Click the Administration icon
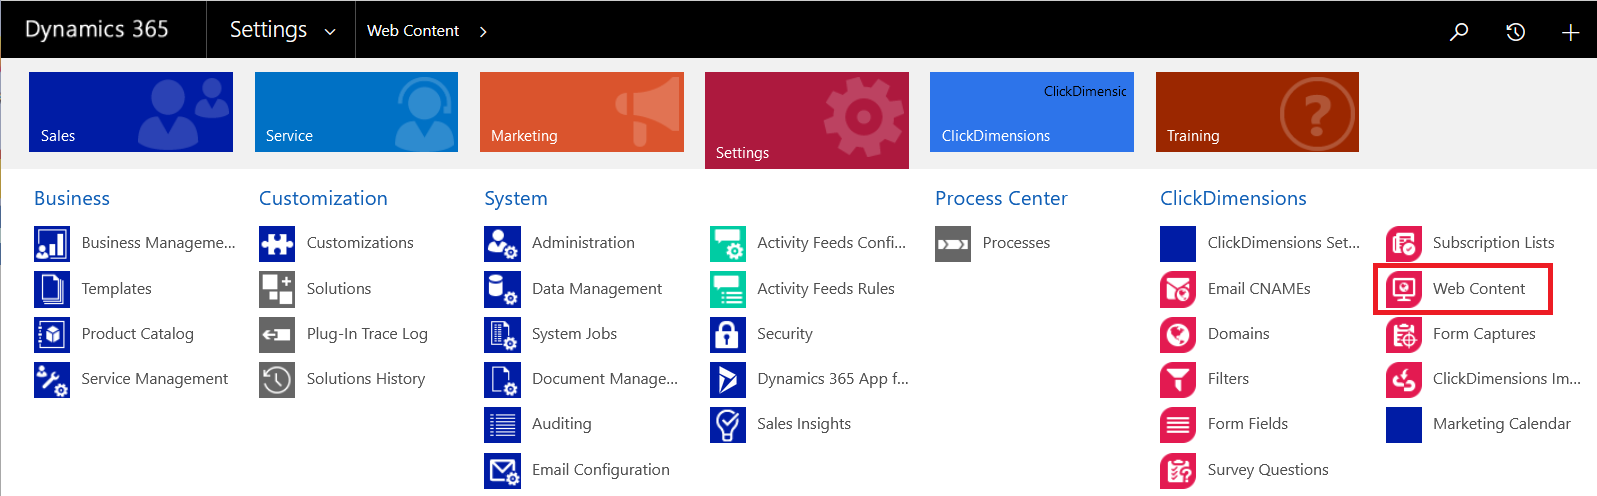1597x496 pixels. click(502, 243)
